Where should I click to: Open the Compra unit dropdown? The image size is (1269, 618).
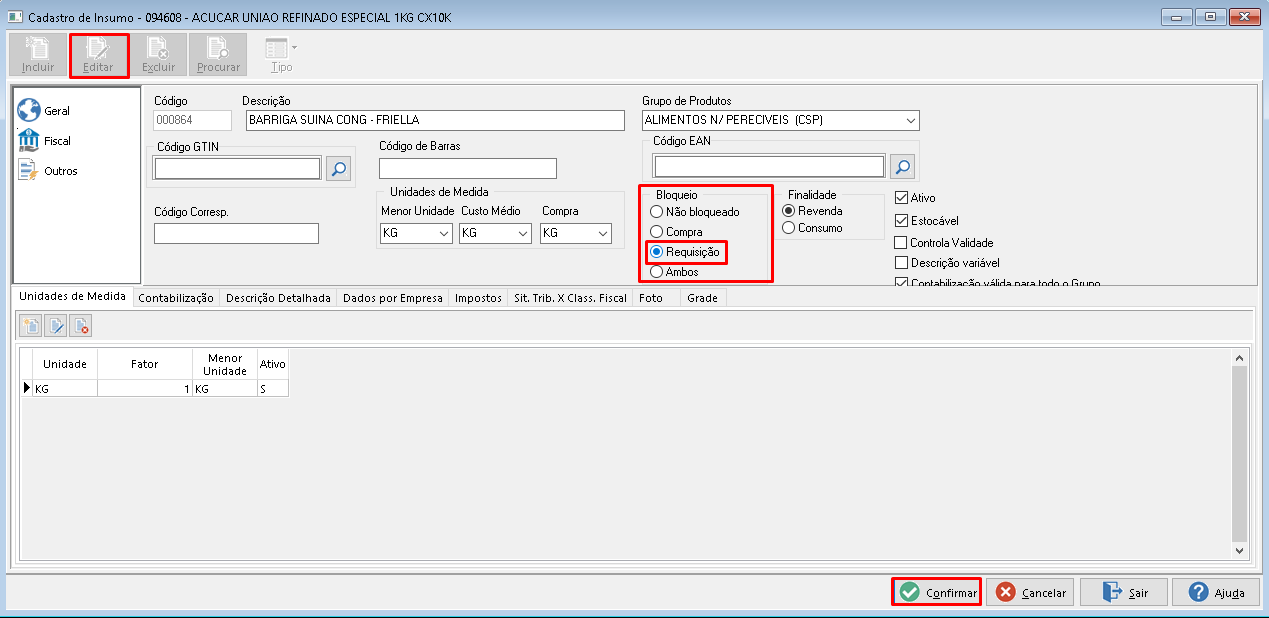[x=602, y=233]
